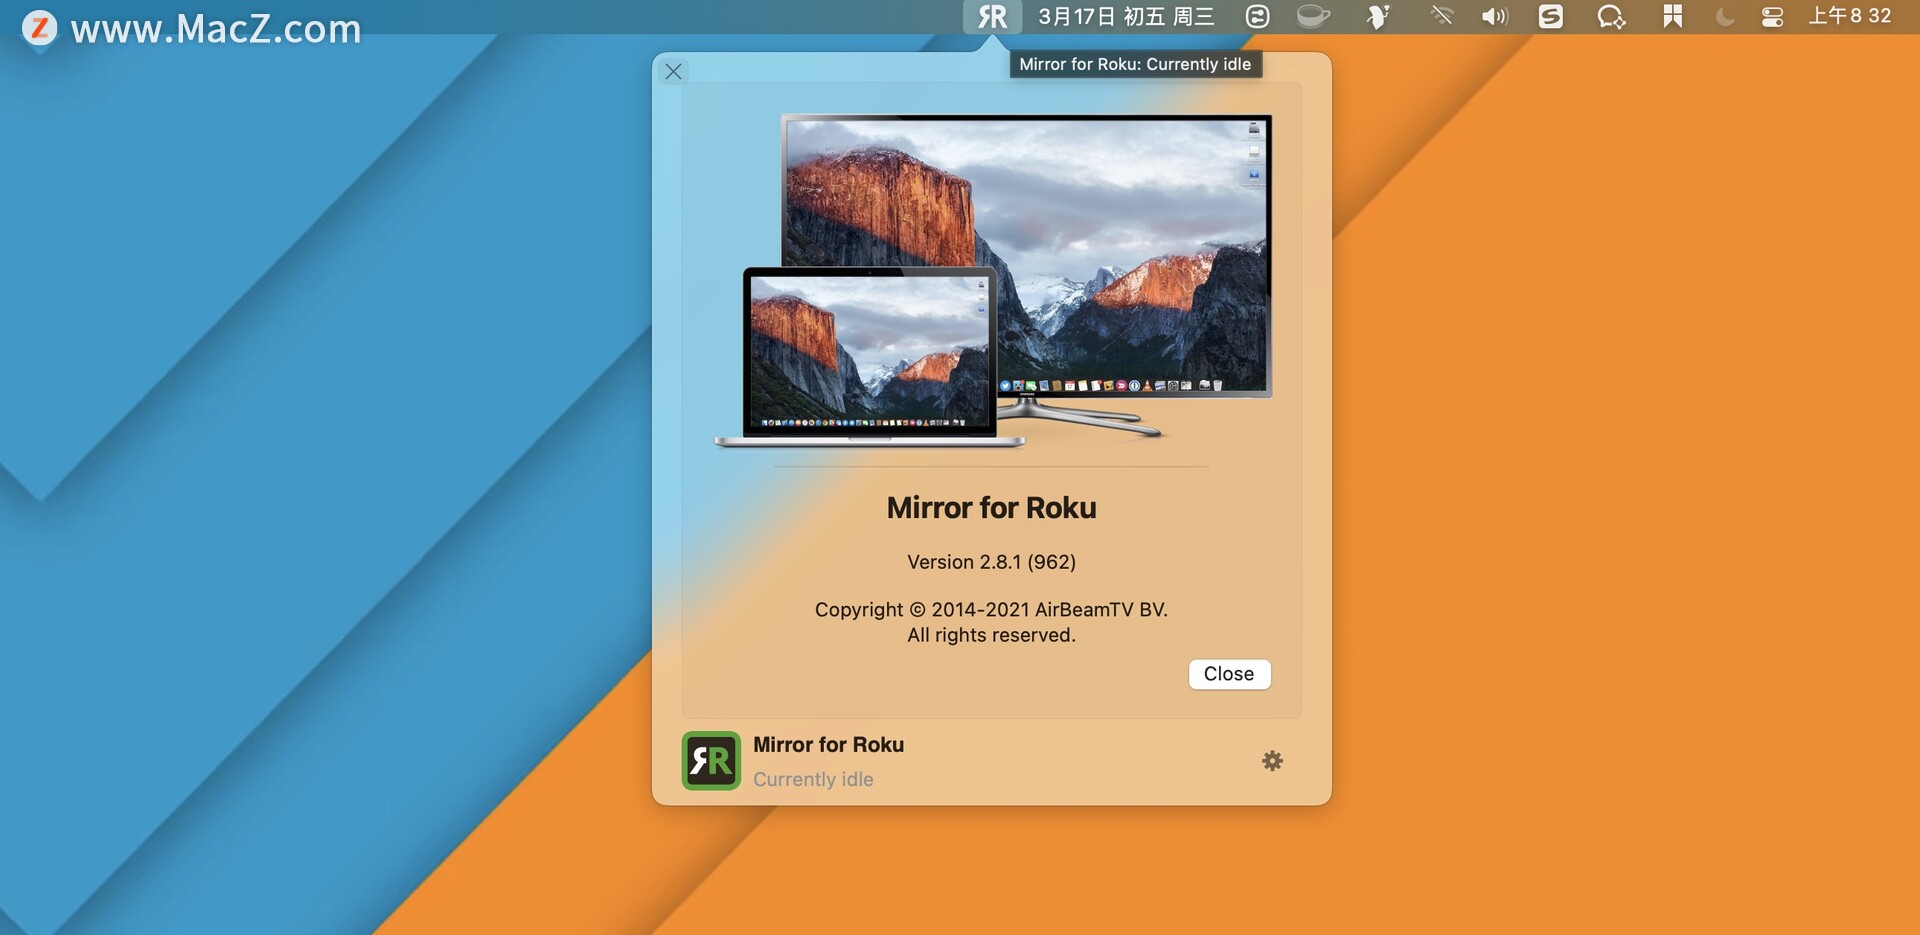The height and width of the screenshot is (935, 1920).
Task: Open the Control Center icon
Action: point(1772,16)
